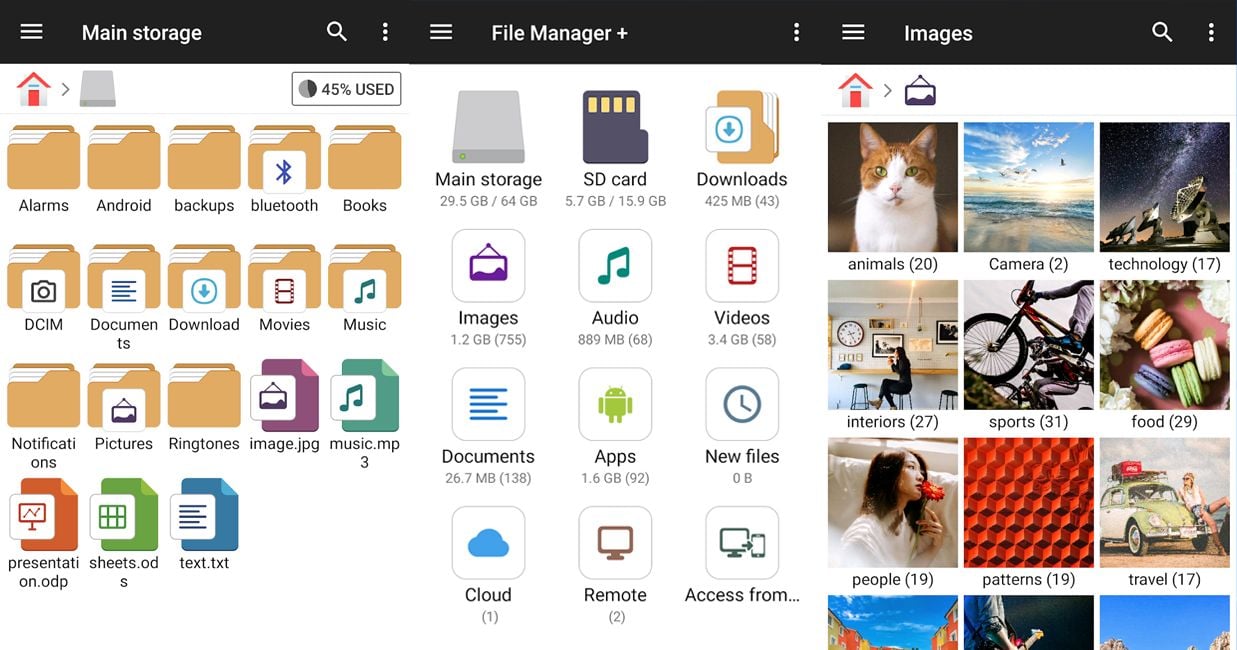
Task: Open the Documents folder in Main storage
Action: pos(124,296)
